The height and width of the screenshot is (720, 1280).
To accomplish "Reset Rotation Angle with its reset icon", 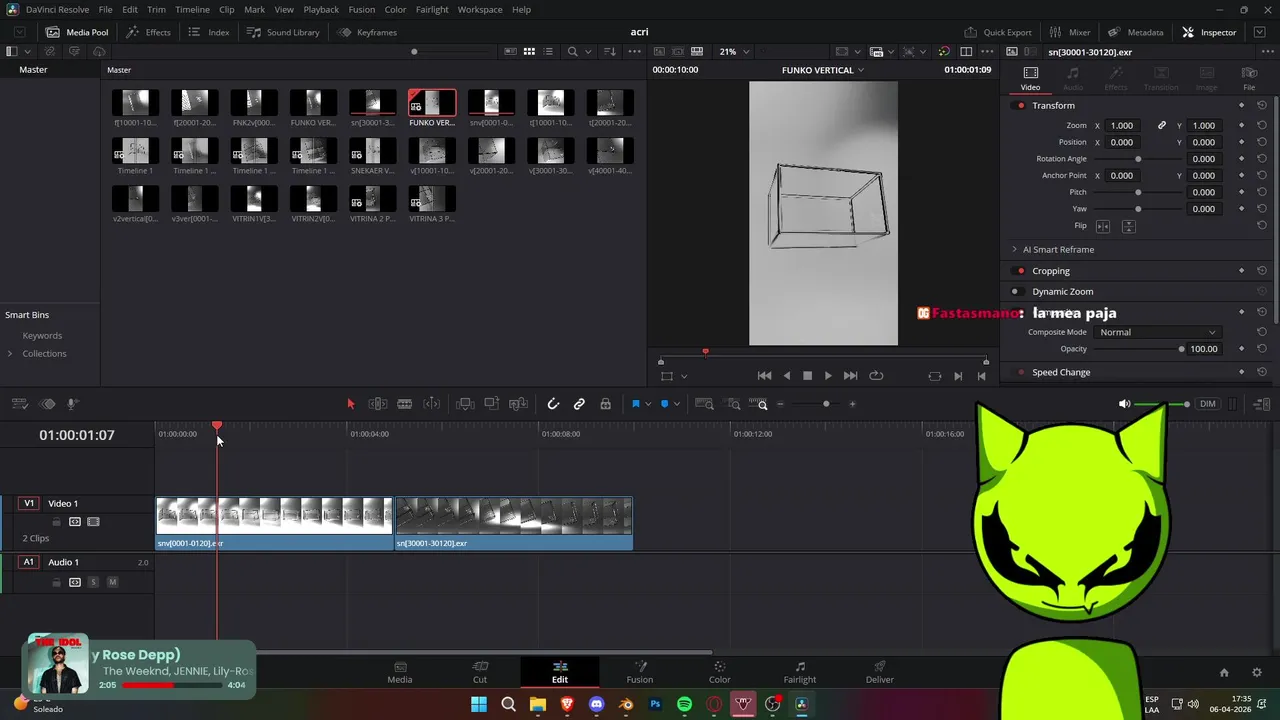I will pos(1262,159).
